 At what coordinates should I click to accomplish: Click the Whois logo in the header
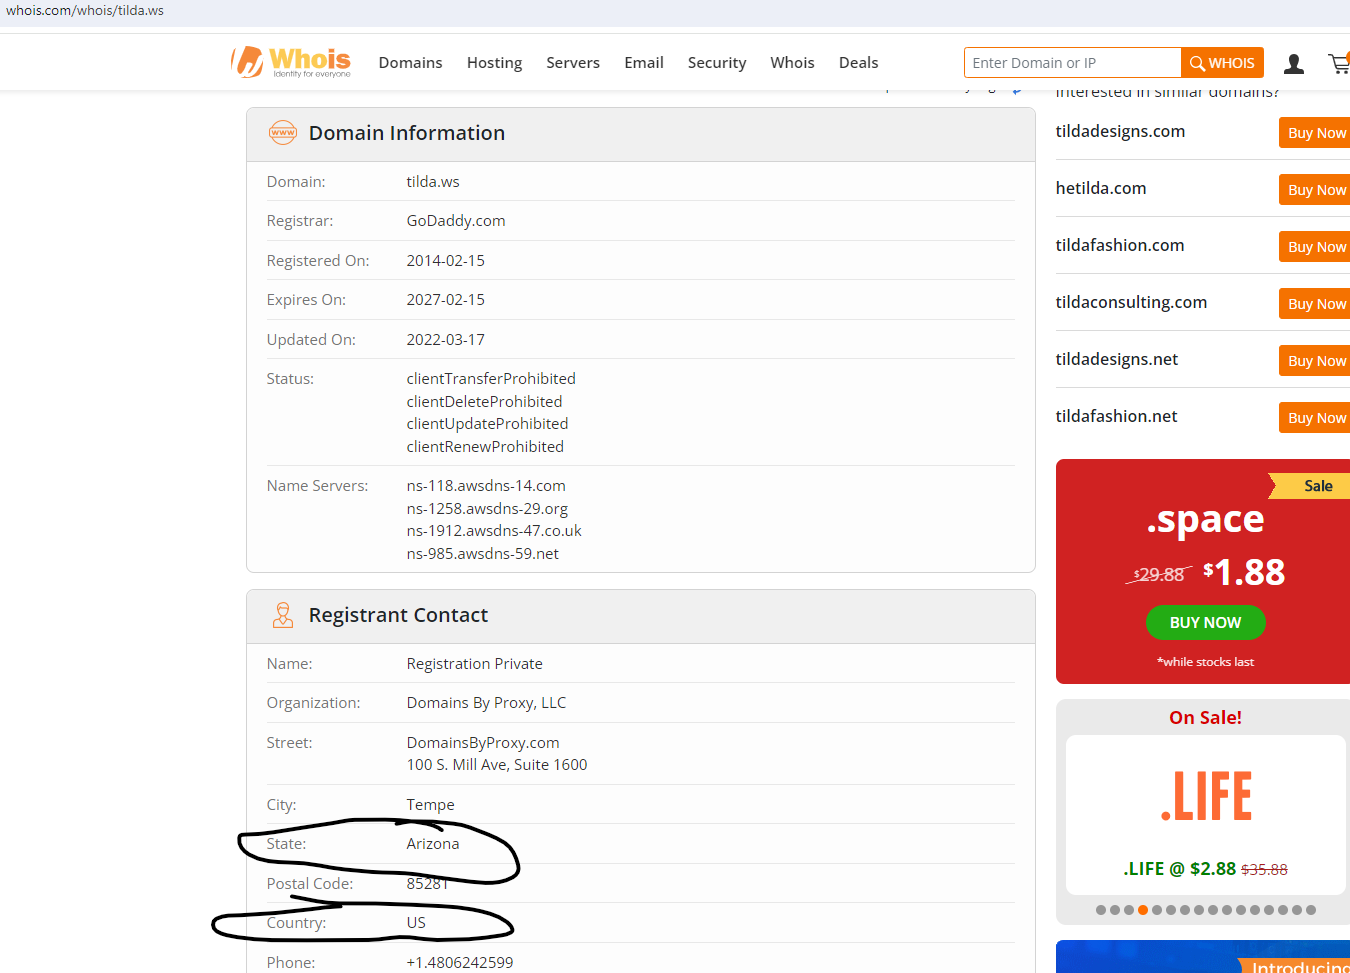[291, 62]
